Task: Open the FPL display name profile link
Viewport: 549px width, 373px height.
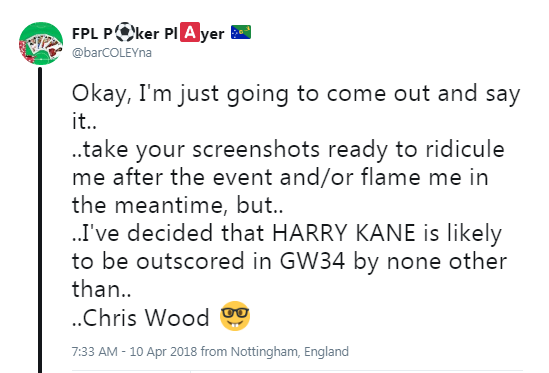Action: 161,33
